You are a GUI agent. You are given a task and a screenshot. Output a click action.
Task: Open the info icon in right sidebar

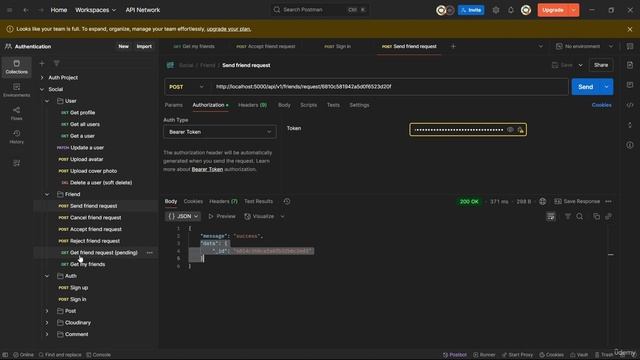coord(630,145)
